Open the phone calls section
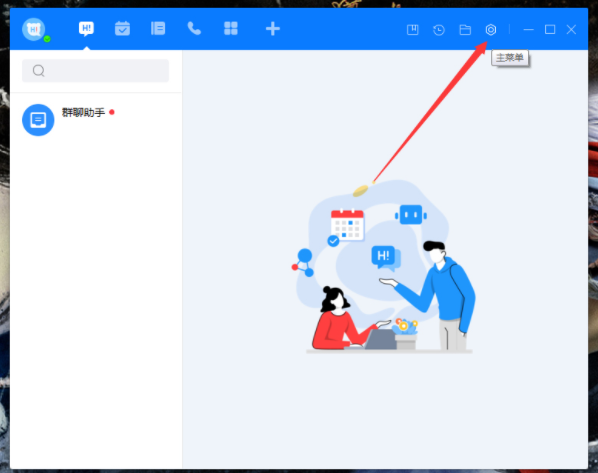The width and height of the screenshot is (598, 473). 194,29
